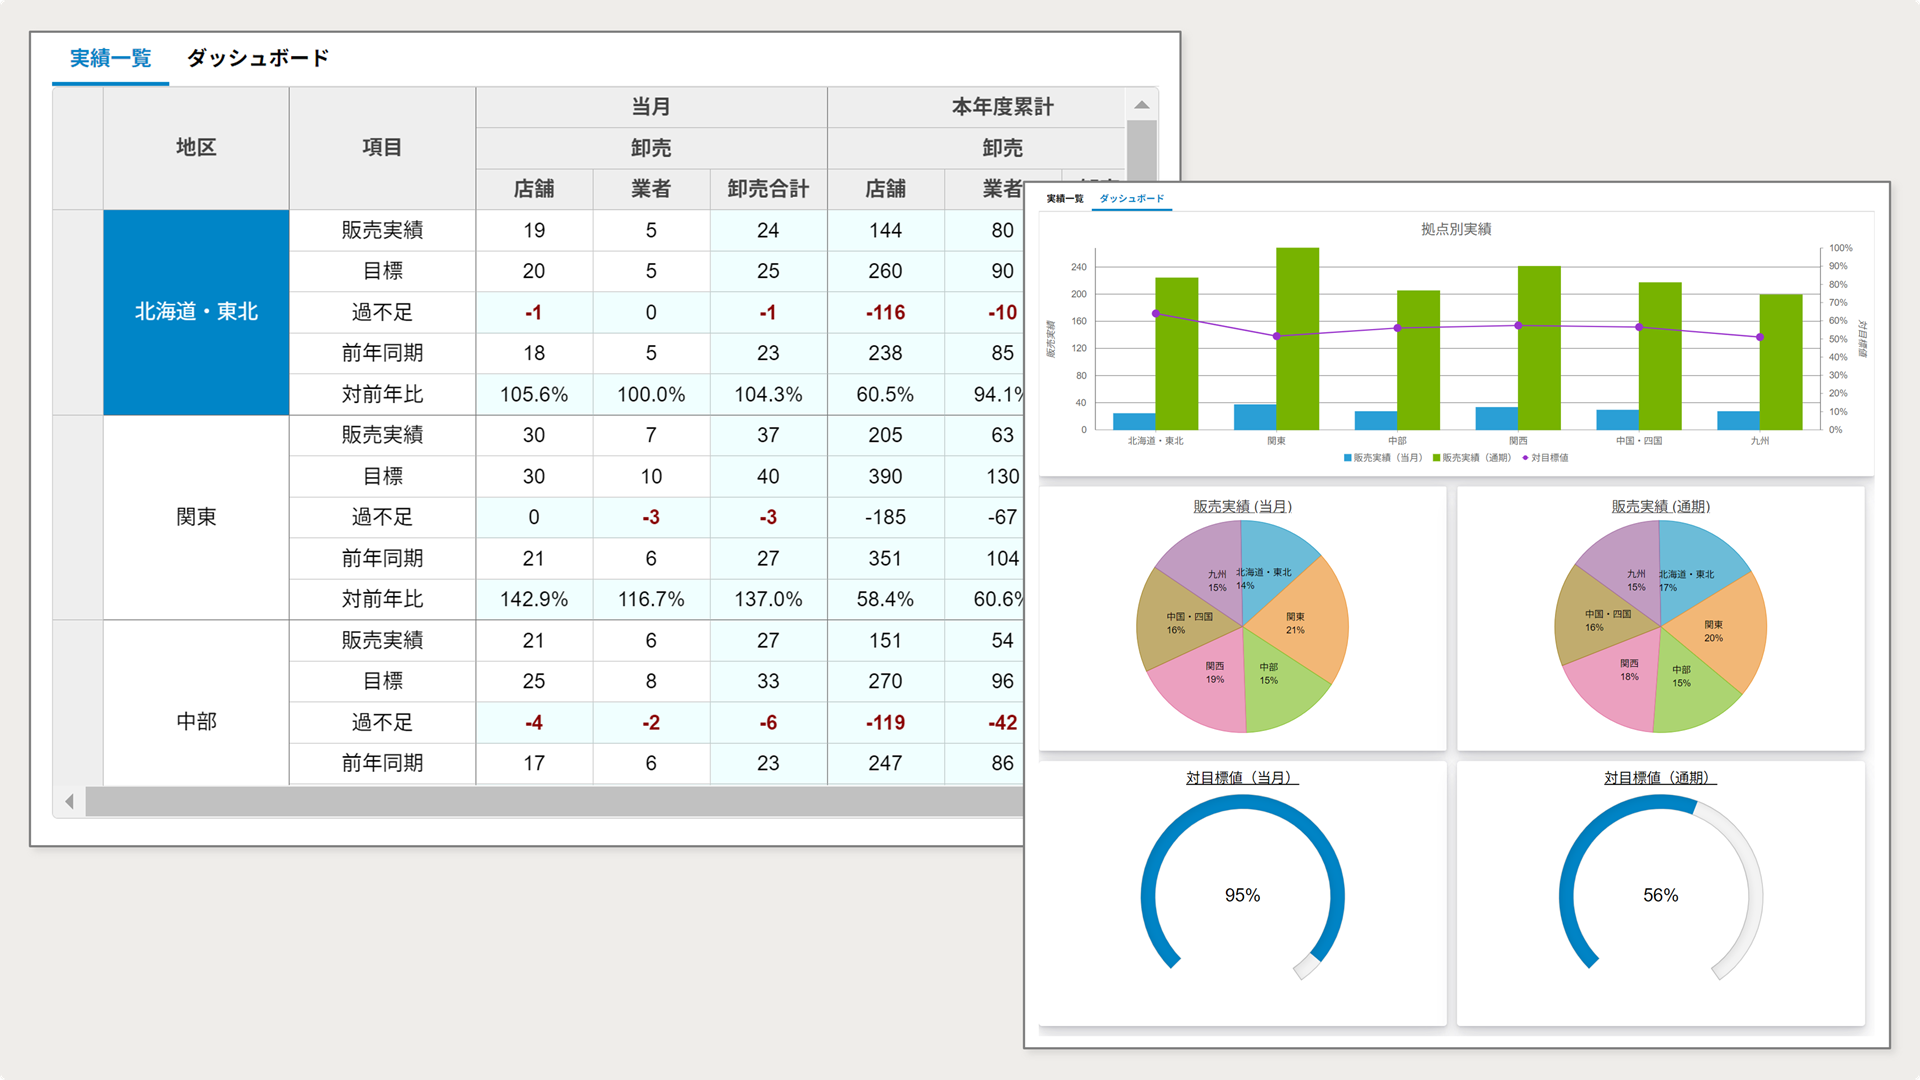Click the 56% gauge value
The image size is (1920, 1080).
click(1660, 896)
